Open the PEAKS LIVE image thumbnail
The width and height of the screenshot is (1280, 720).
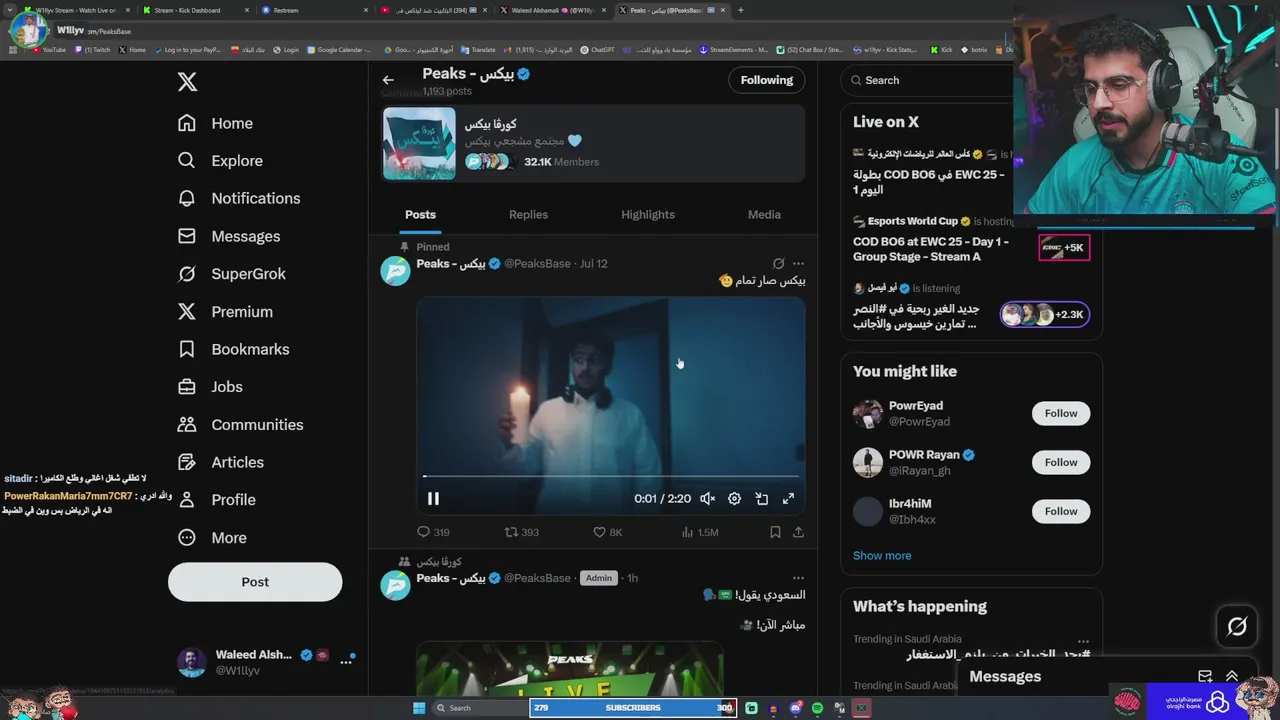[570, 669]
